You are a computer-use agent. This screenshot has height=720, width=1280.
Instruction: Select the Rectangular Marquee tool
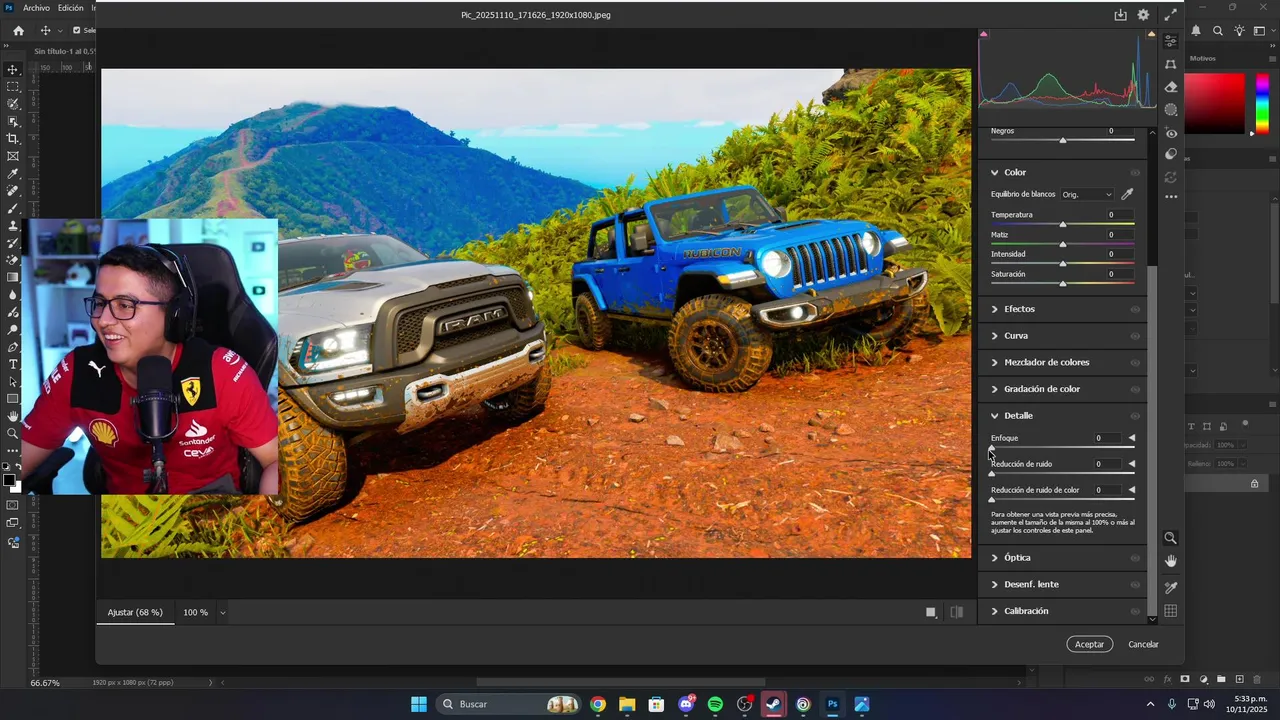(13, 87)
